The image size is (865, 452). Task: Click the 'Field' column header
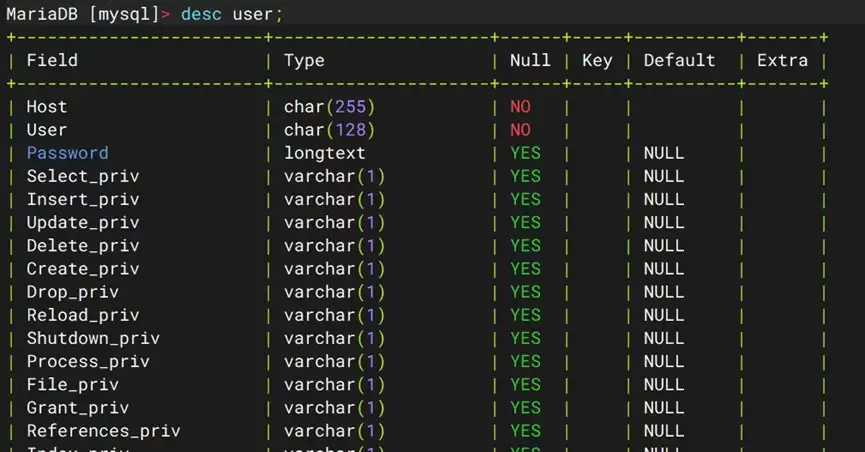coord(52,60)
